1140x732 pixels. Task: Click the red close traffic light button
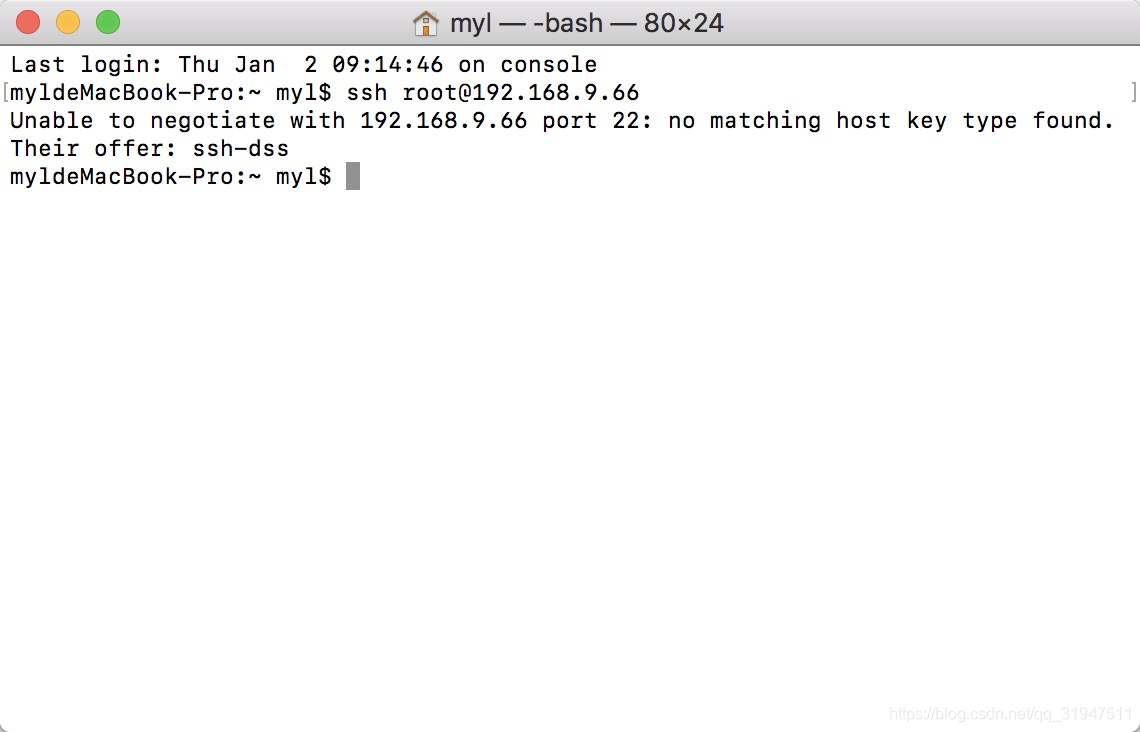27,20
